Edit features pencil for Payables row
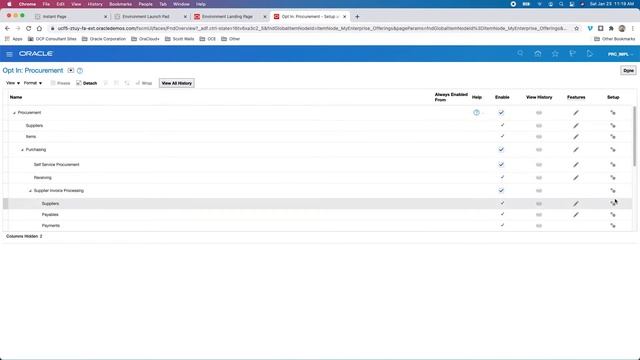 point(576,215)
